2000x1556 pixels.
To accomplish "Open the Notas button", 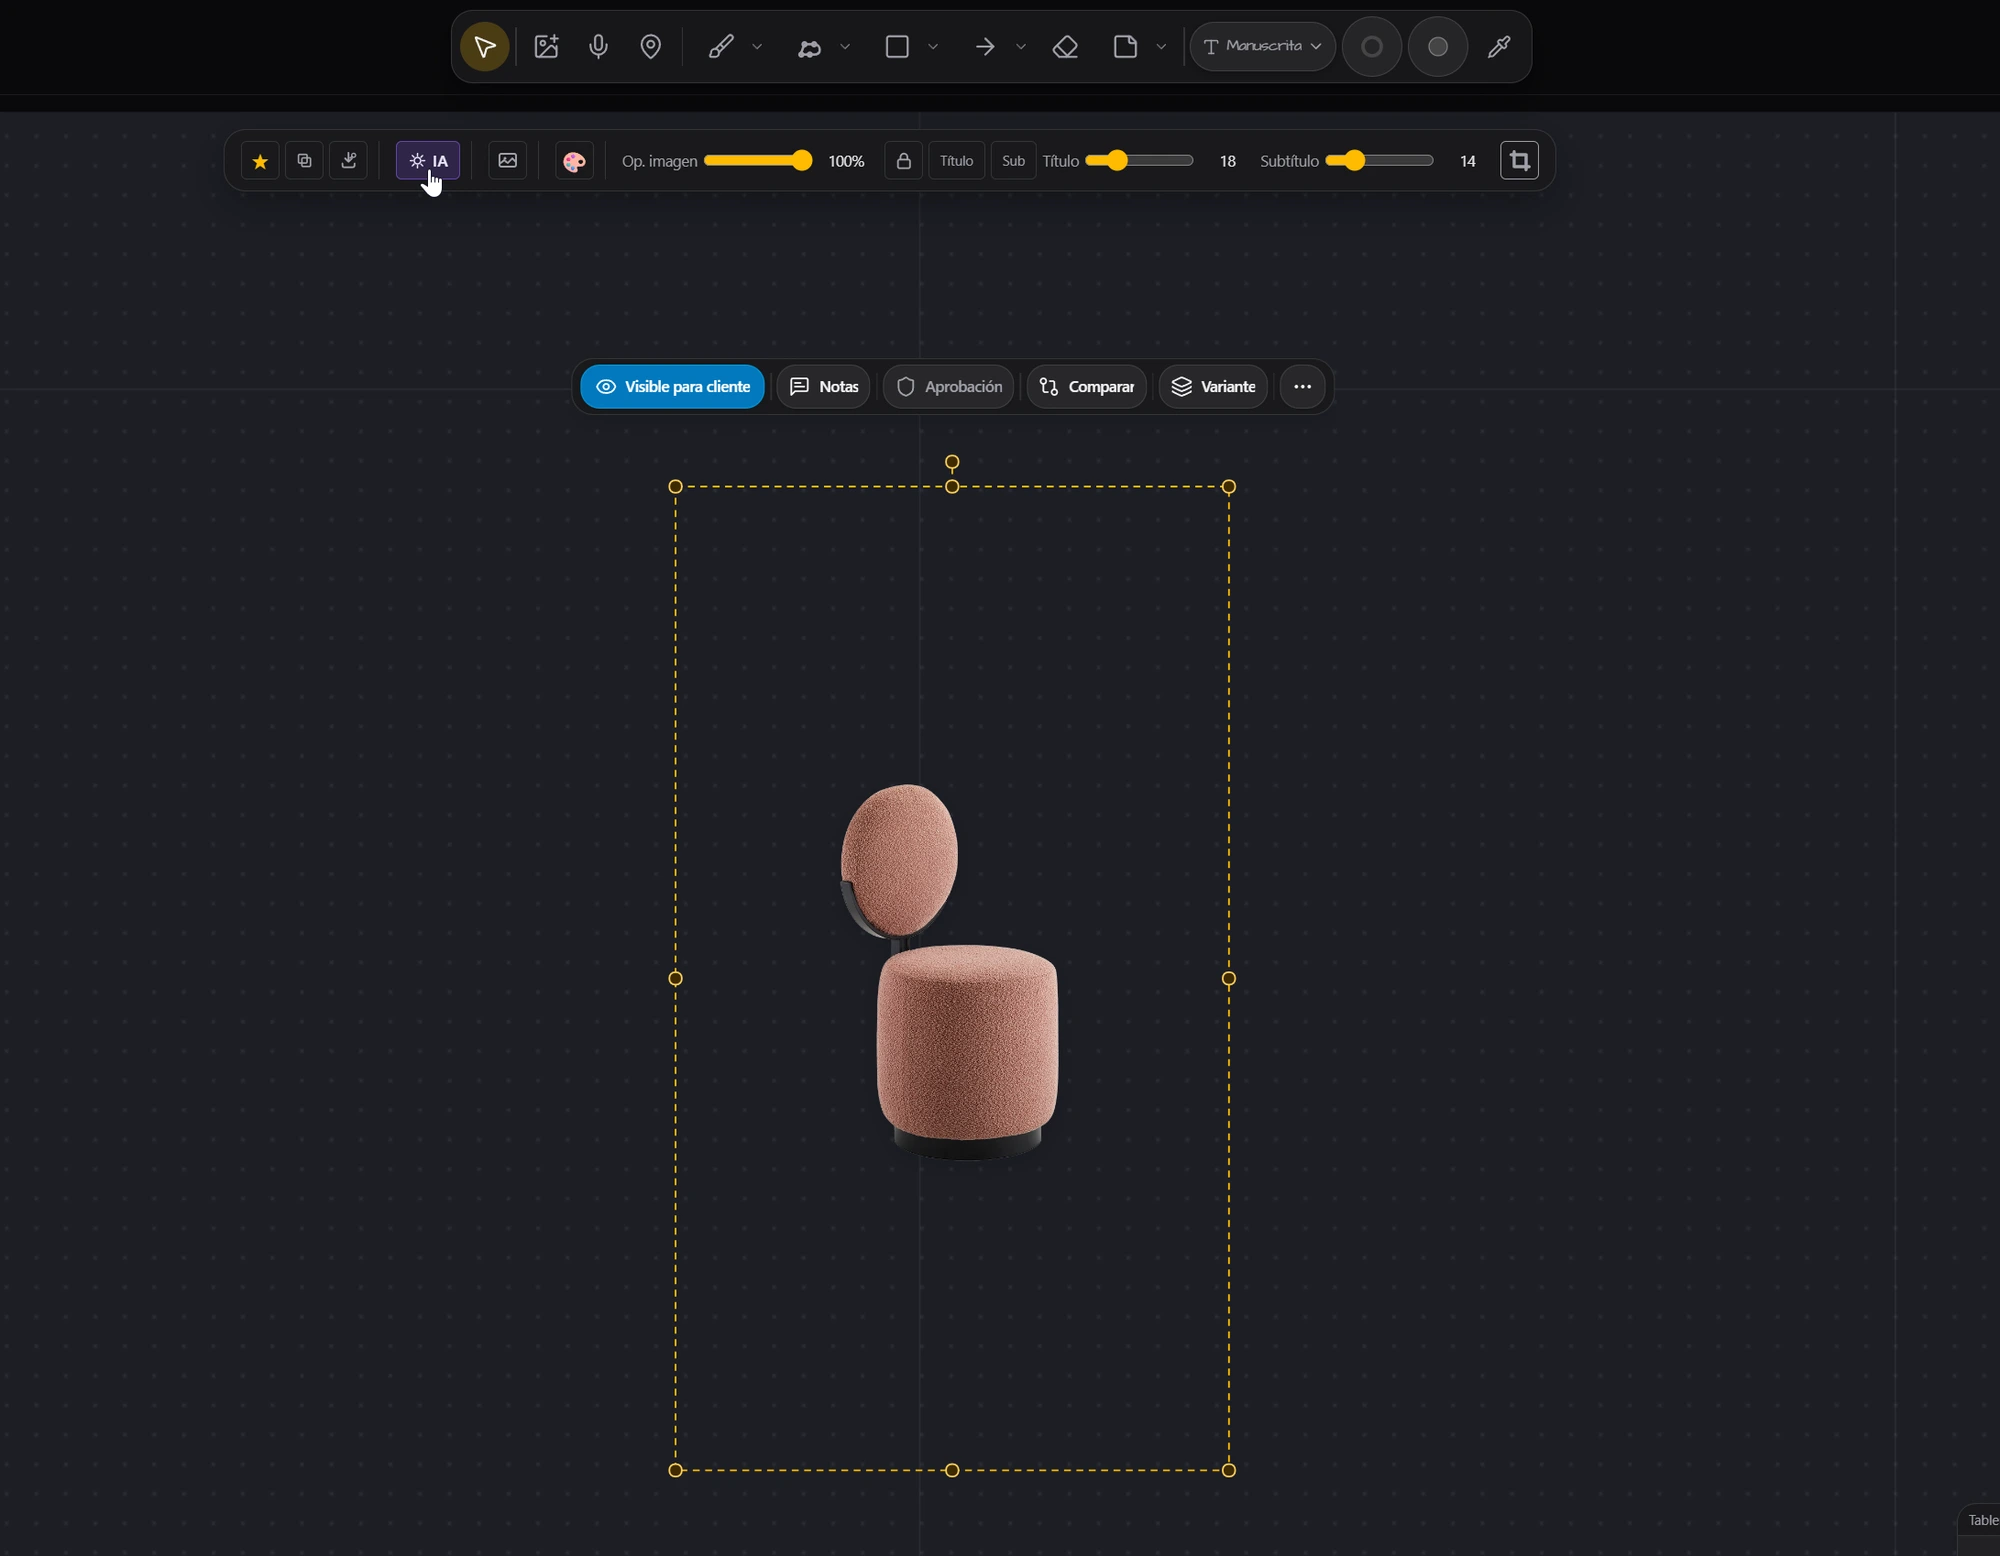I will click(x=824, y=387).
